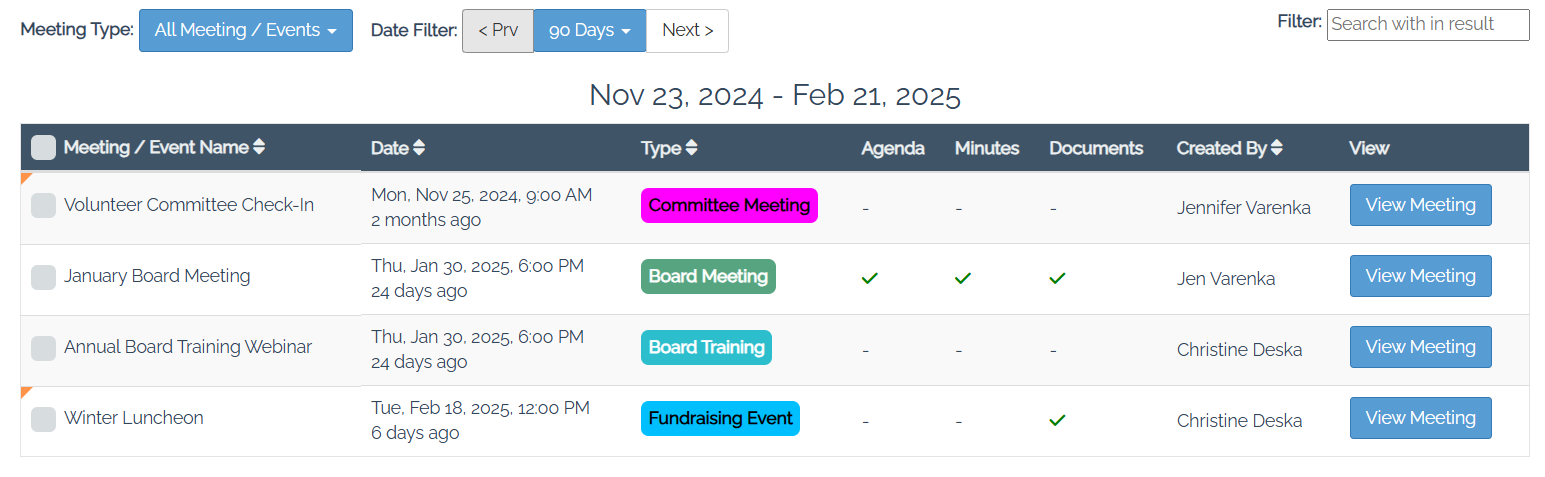Focus the Search within result filter field
The height and width of the screenshot is (477, 1545).
click(x=1428, y=24)
